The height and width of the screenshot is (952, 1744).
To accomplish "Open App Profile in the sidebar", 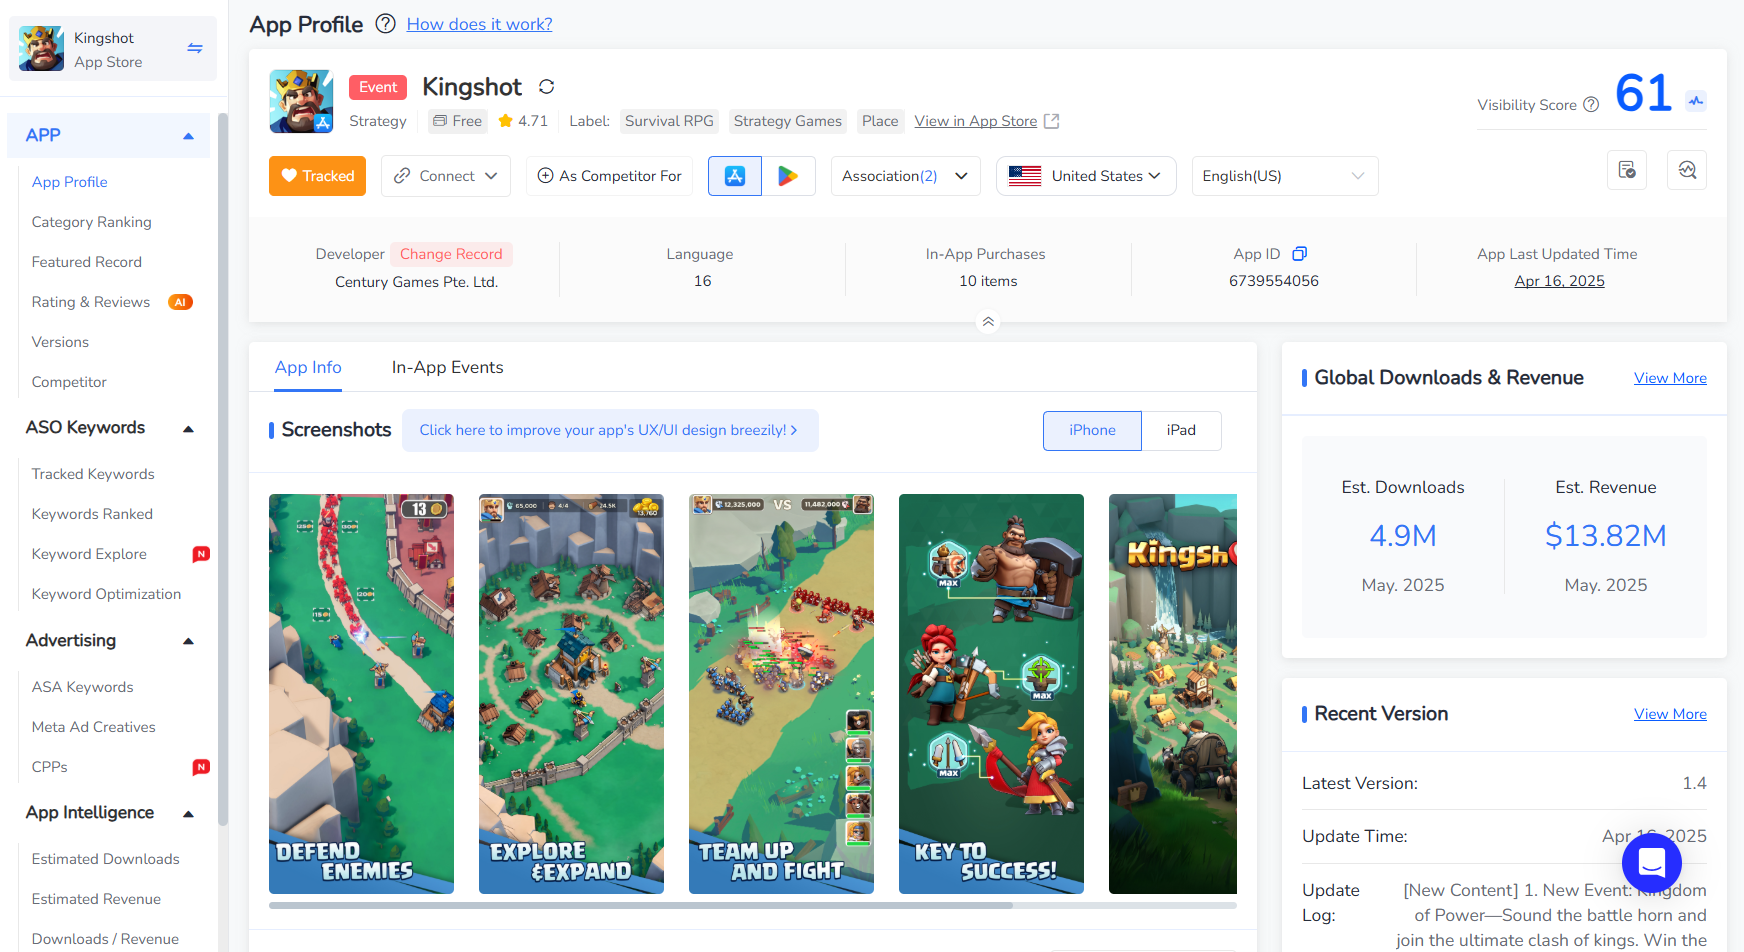I will tap(69, 182).
